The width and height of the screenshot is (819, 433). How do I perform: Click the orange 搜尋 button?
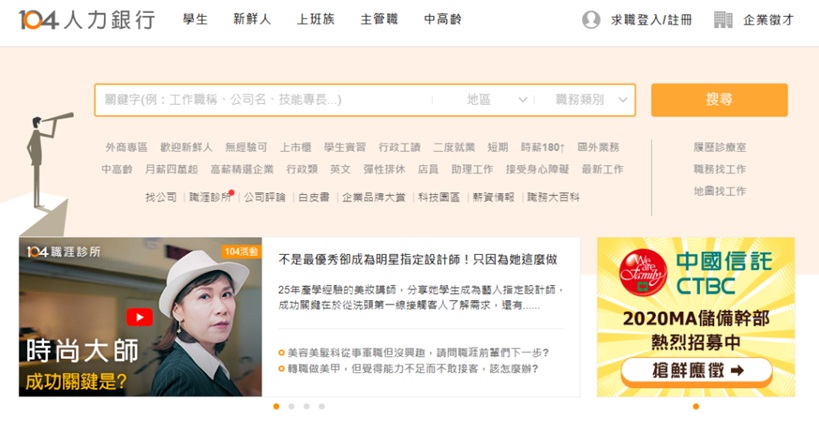[x=719, y=100]
